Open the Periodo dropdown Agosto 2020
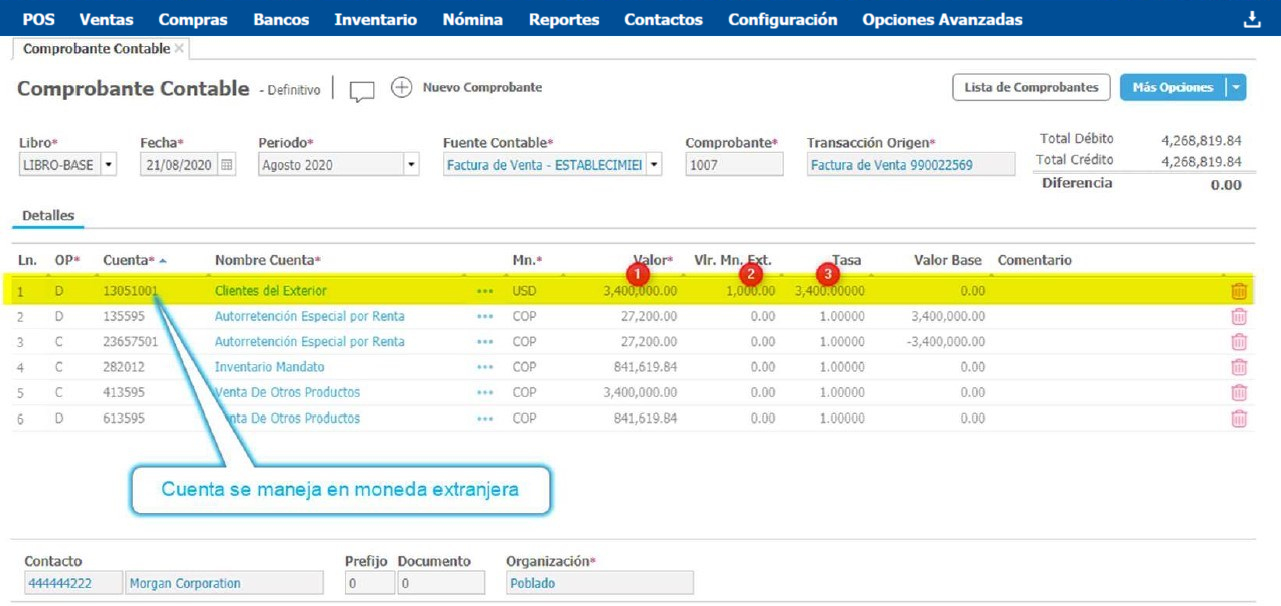The width and height of the screenshot is (1281, 606). (x=410, y=165)
